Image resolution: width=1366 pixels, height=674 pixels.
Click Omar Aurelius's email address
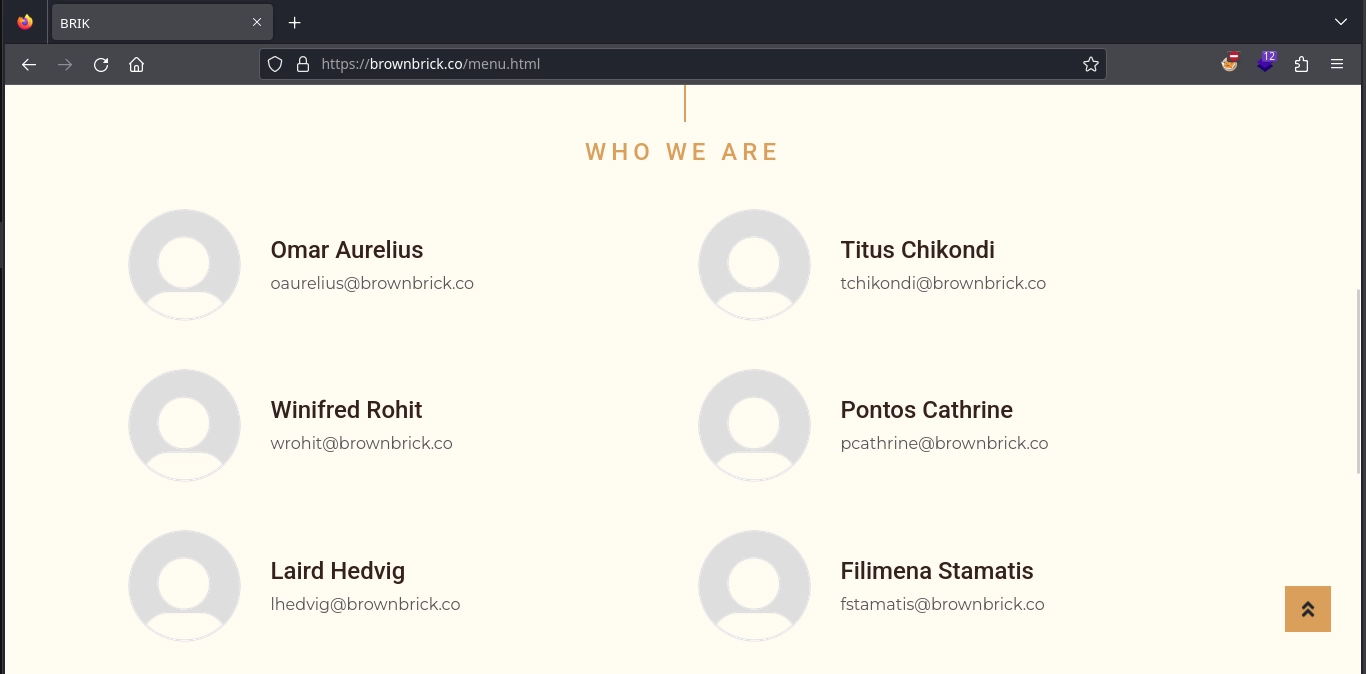coord(372,283)
